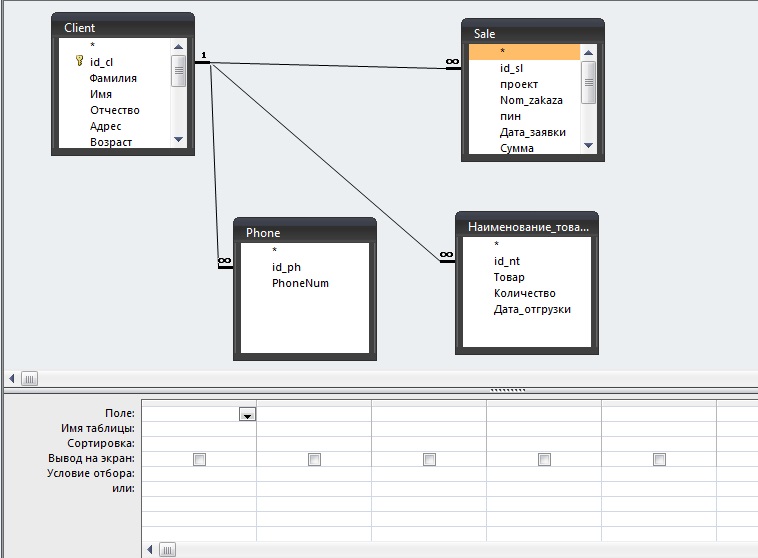
Task: Select the Фамилия field in the Client table
Action: tap(113, 78)
